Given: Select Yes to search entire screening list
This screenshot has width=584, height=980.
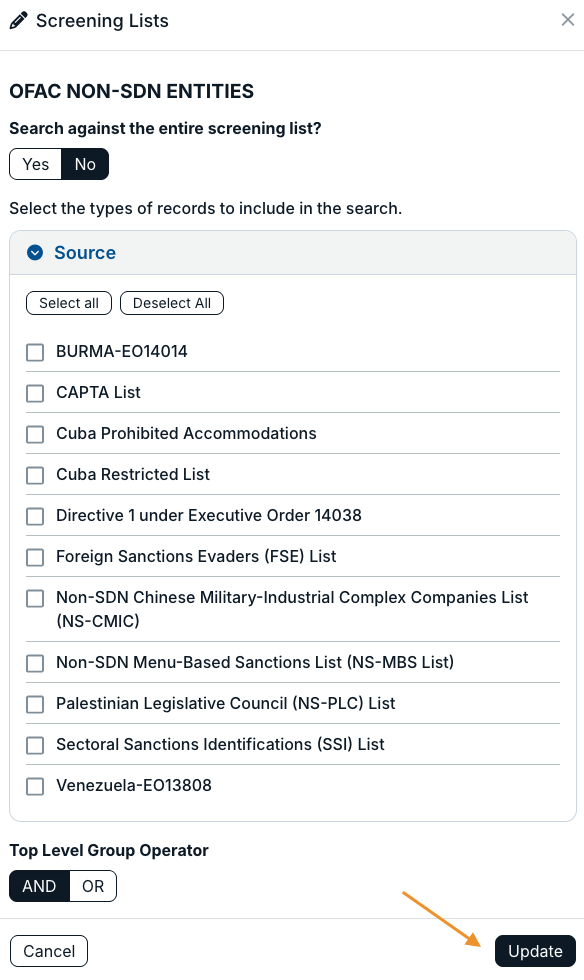Looking at the screenshot, I should 36,164.
